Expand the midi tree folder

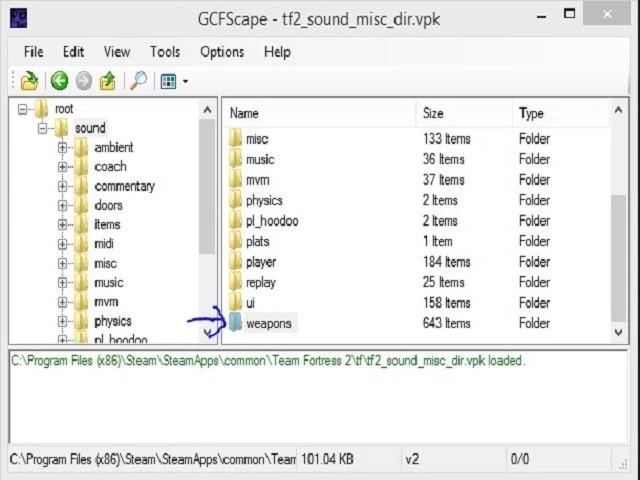(x=62, y=244)
